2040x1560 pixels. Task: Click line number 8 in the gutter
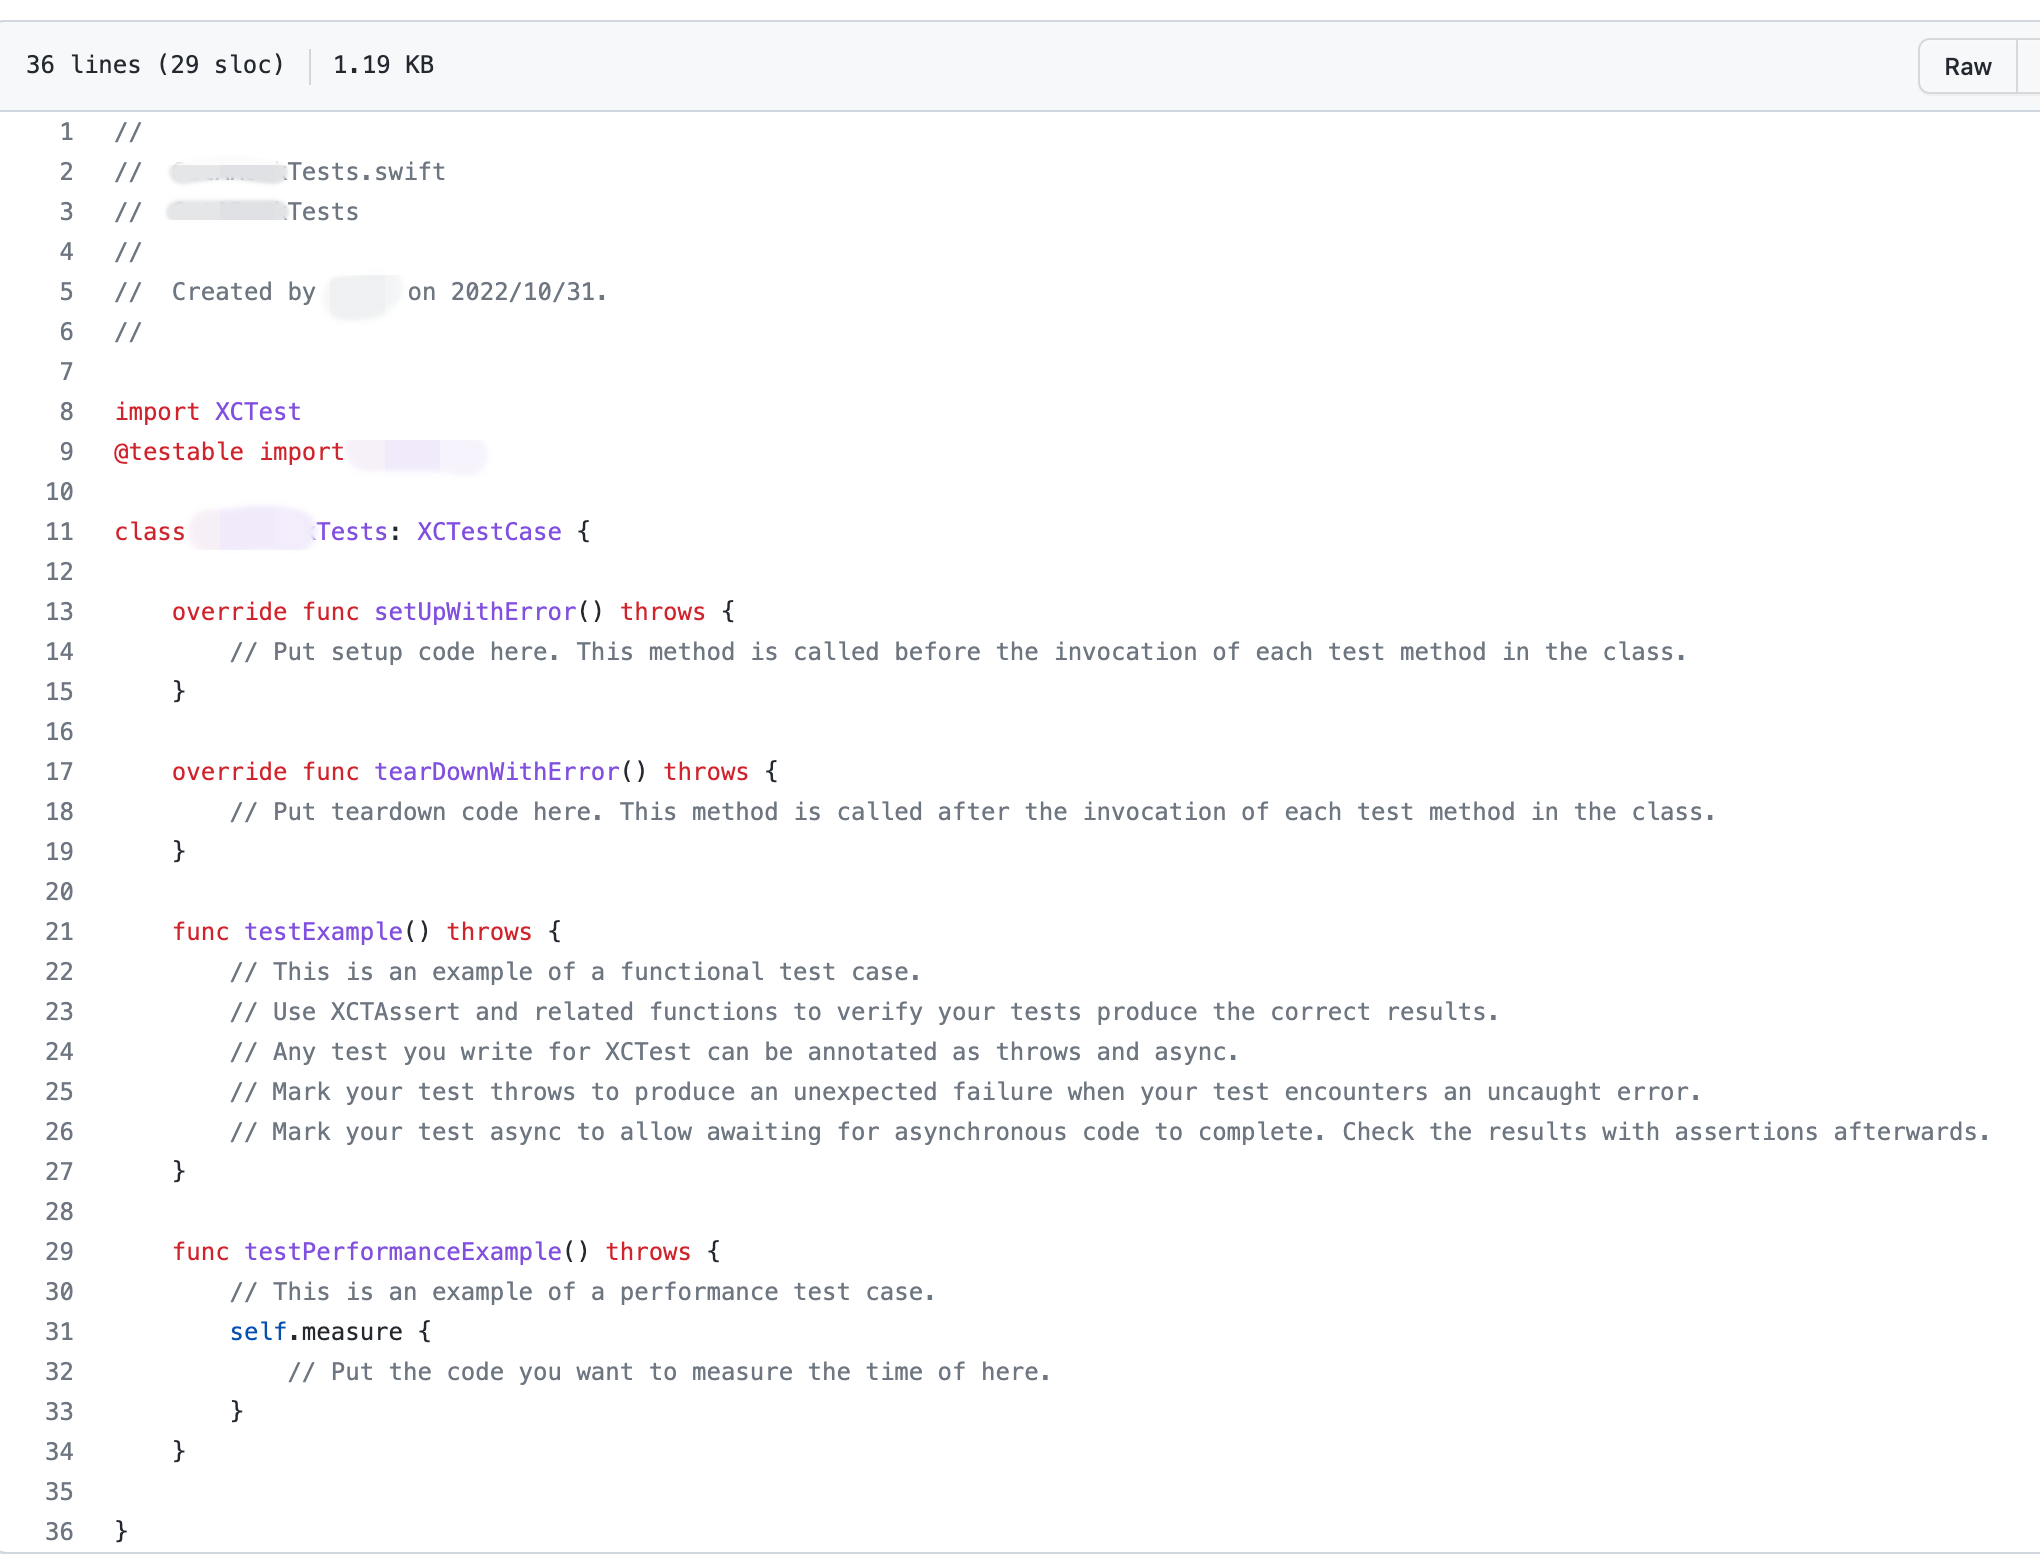click(66, 412)
